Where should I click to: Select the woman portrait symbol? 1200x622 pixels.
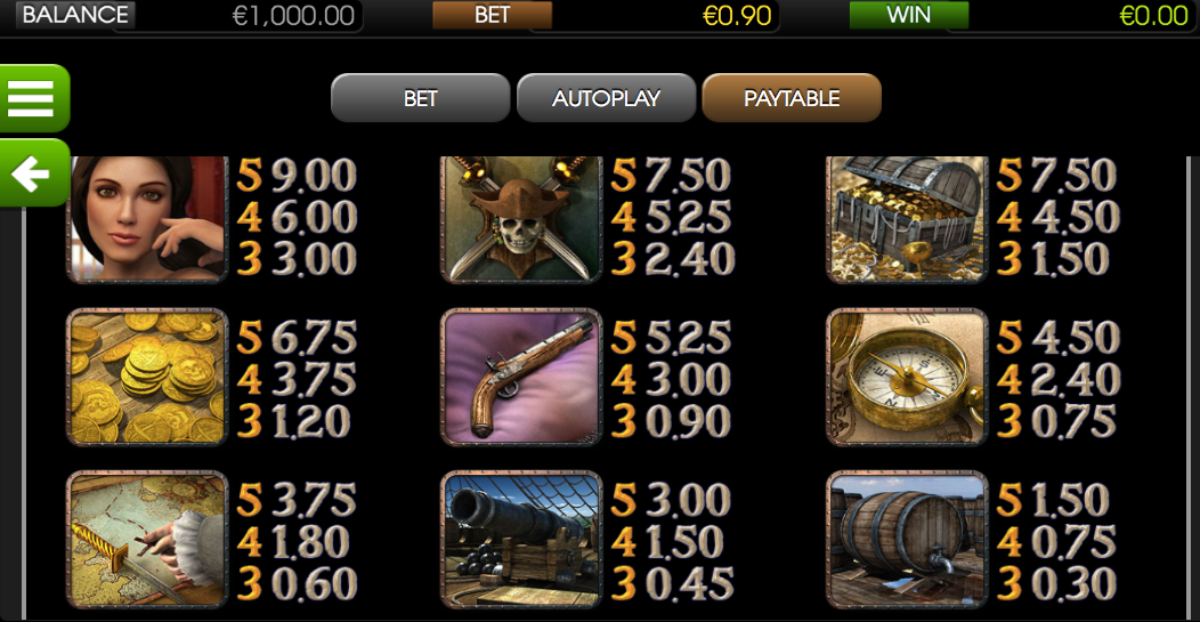(147, 218)
